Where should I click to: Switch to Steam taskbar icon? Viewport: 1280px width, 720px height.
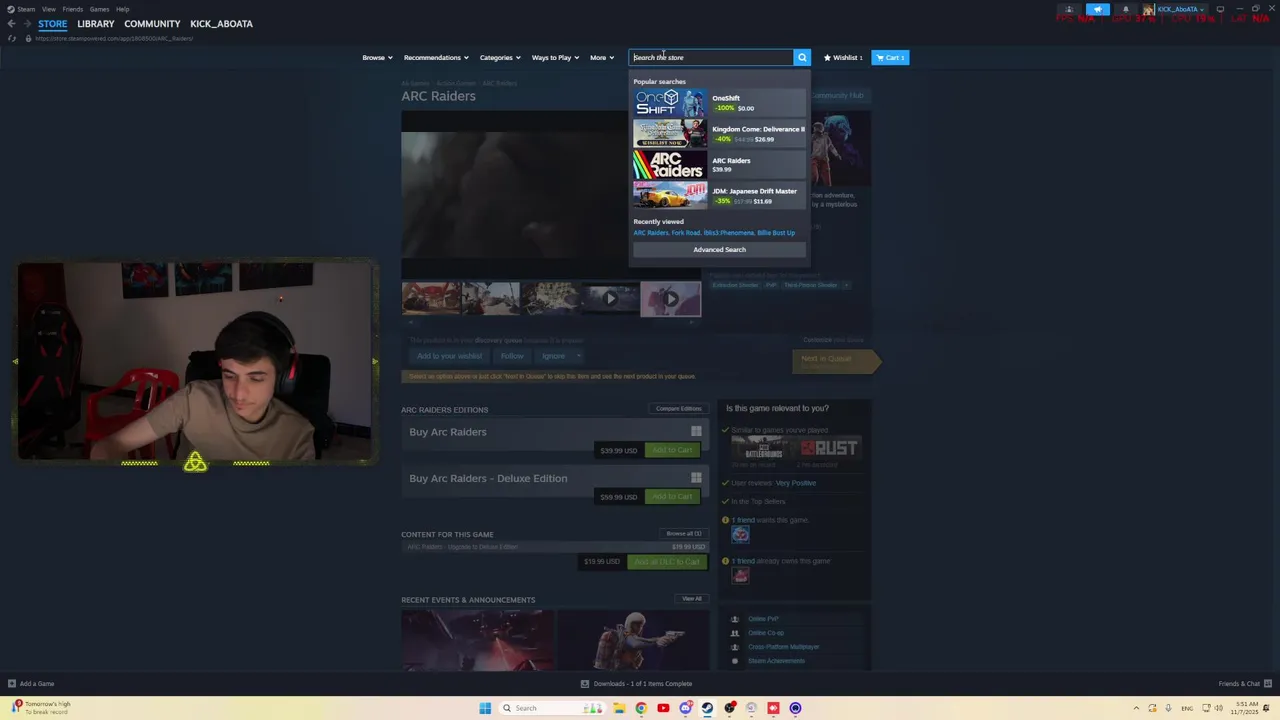click(707, 708)
